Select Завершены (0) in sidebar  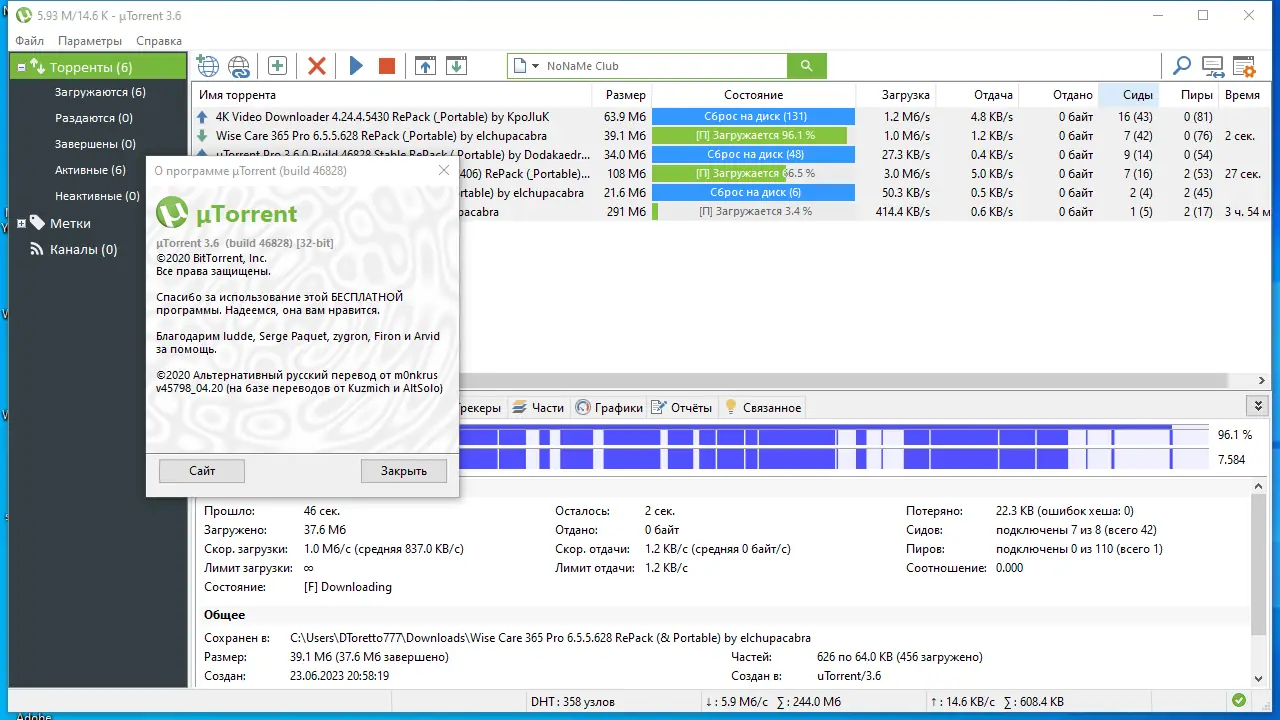click(x=95, y=144)
